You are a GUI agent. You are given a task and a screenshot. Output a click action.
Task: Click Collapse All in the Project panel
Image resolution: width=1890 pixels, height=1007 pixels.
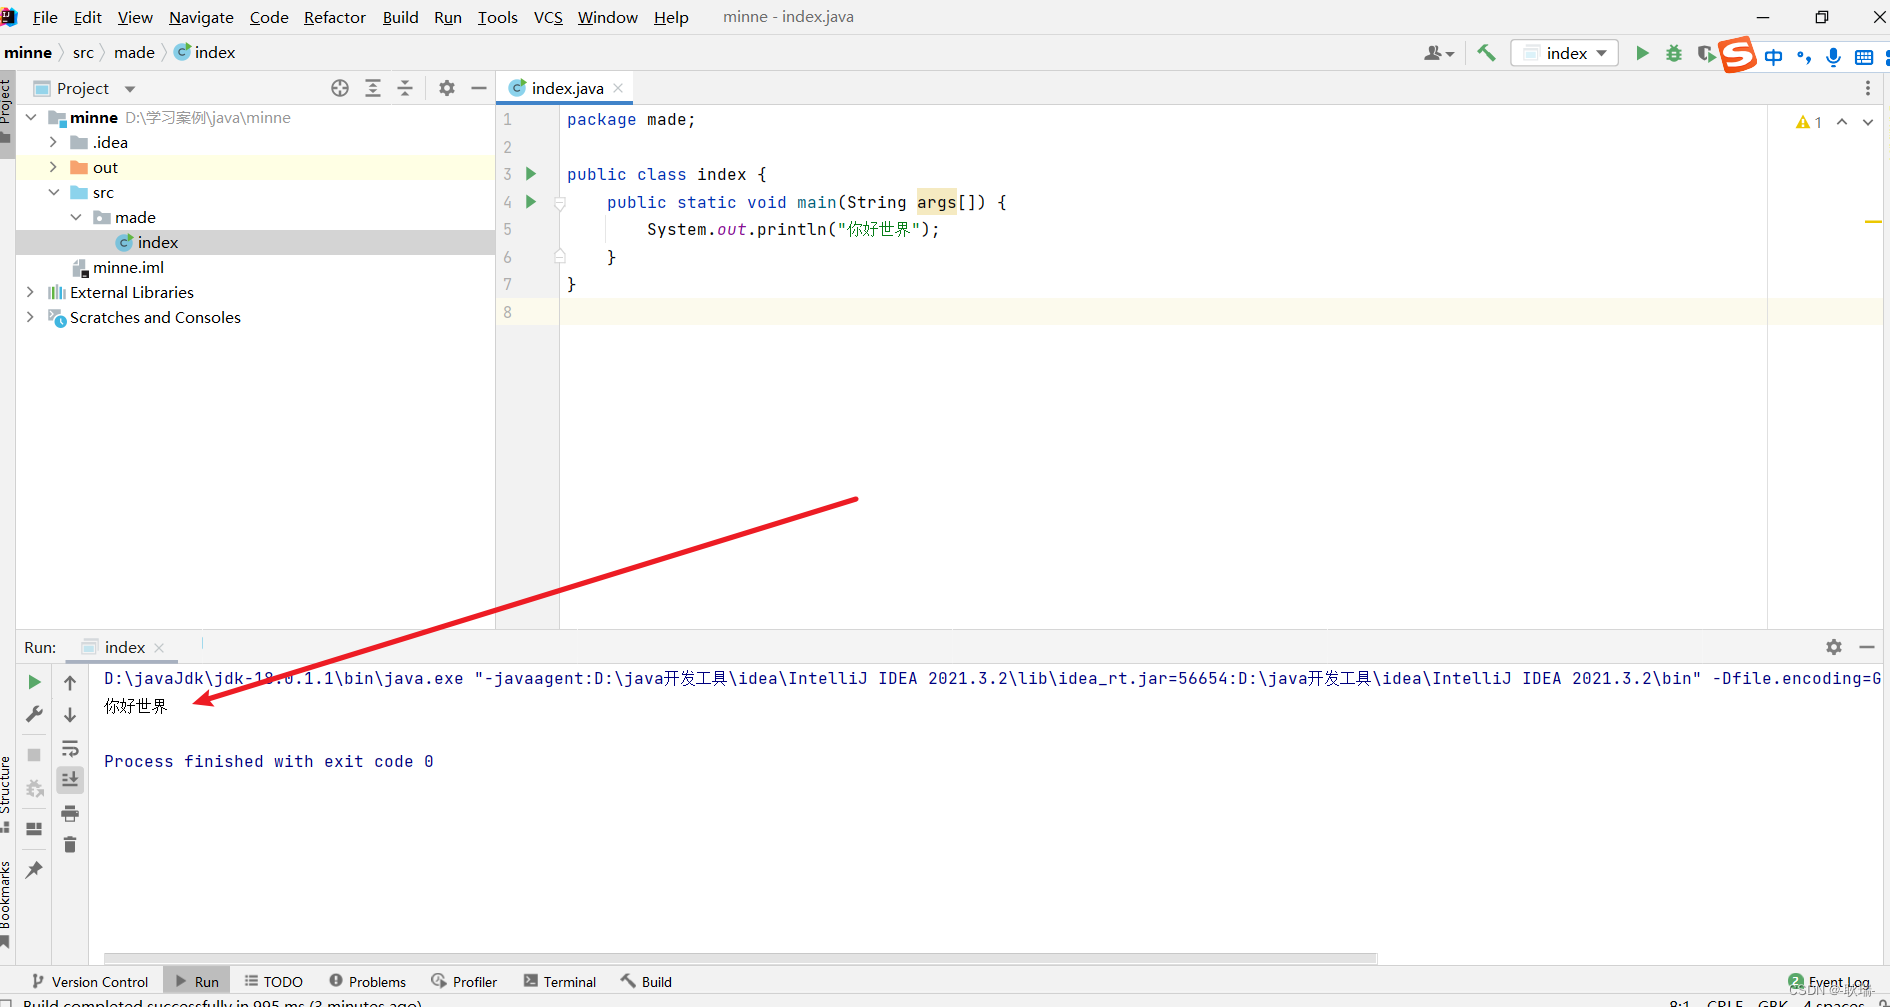(405, 88)
